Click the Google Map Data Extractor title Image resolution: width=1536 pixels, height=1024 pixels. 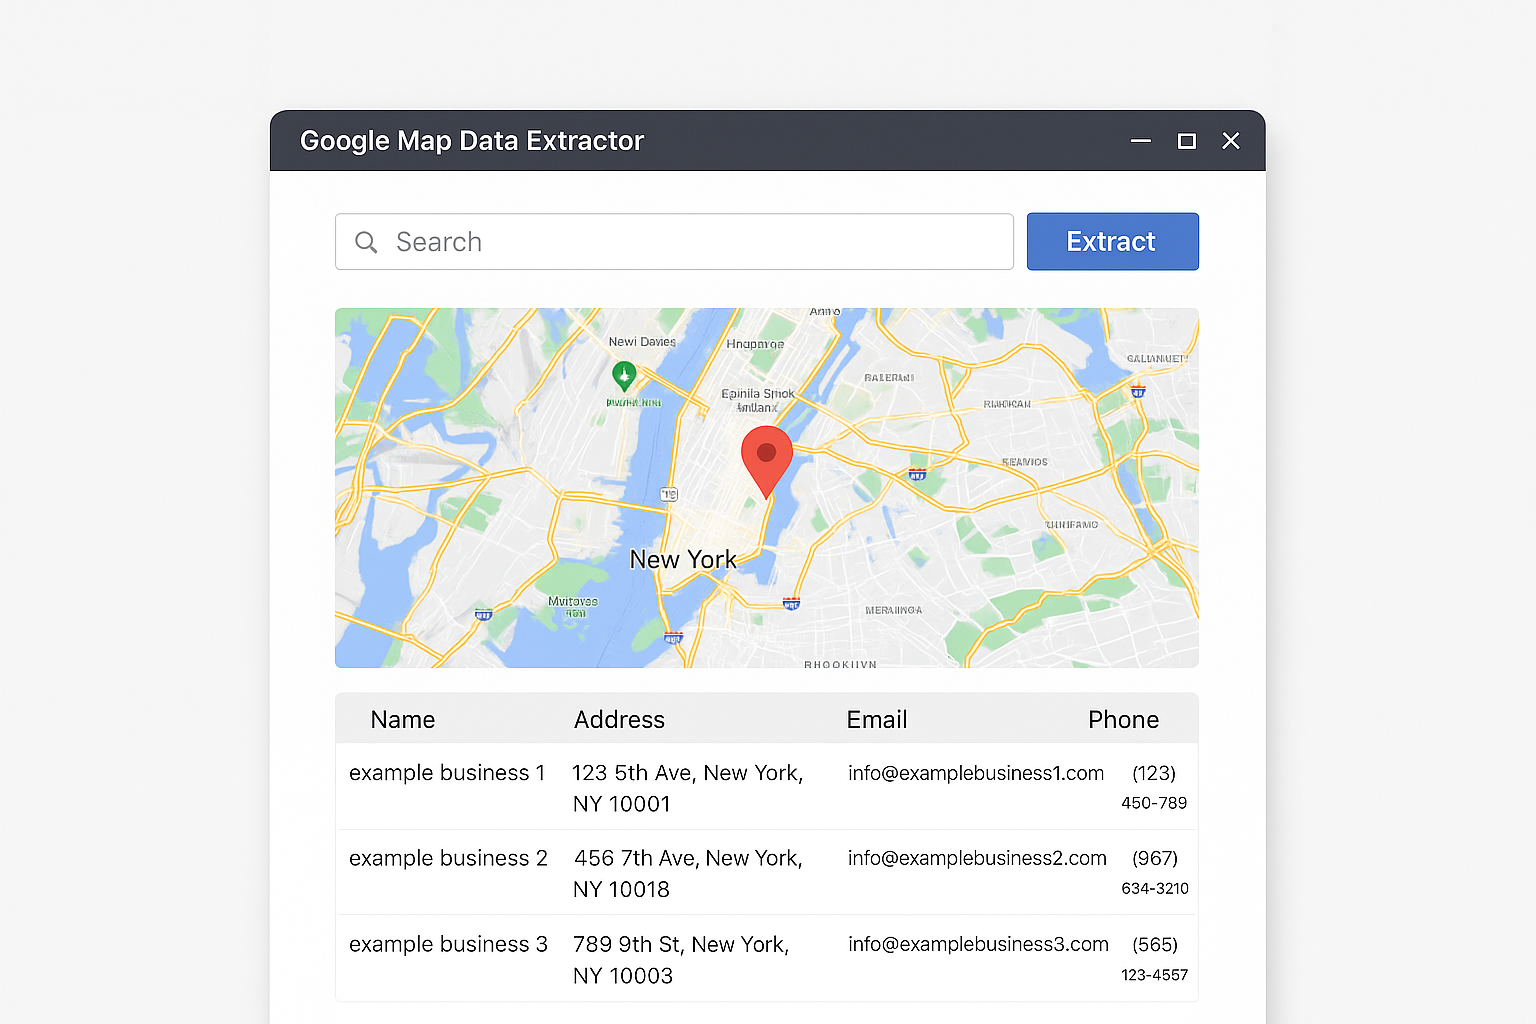point(472,141)
